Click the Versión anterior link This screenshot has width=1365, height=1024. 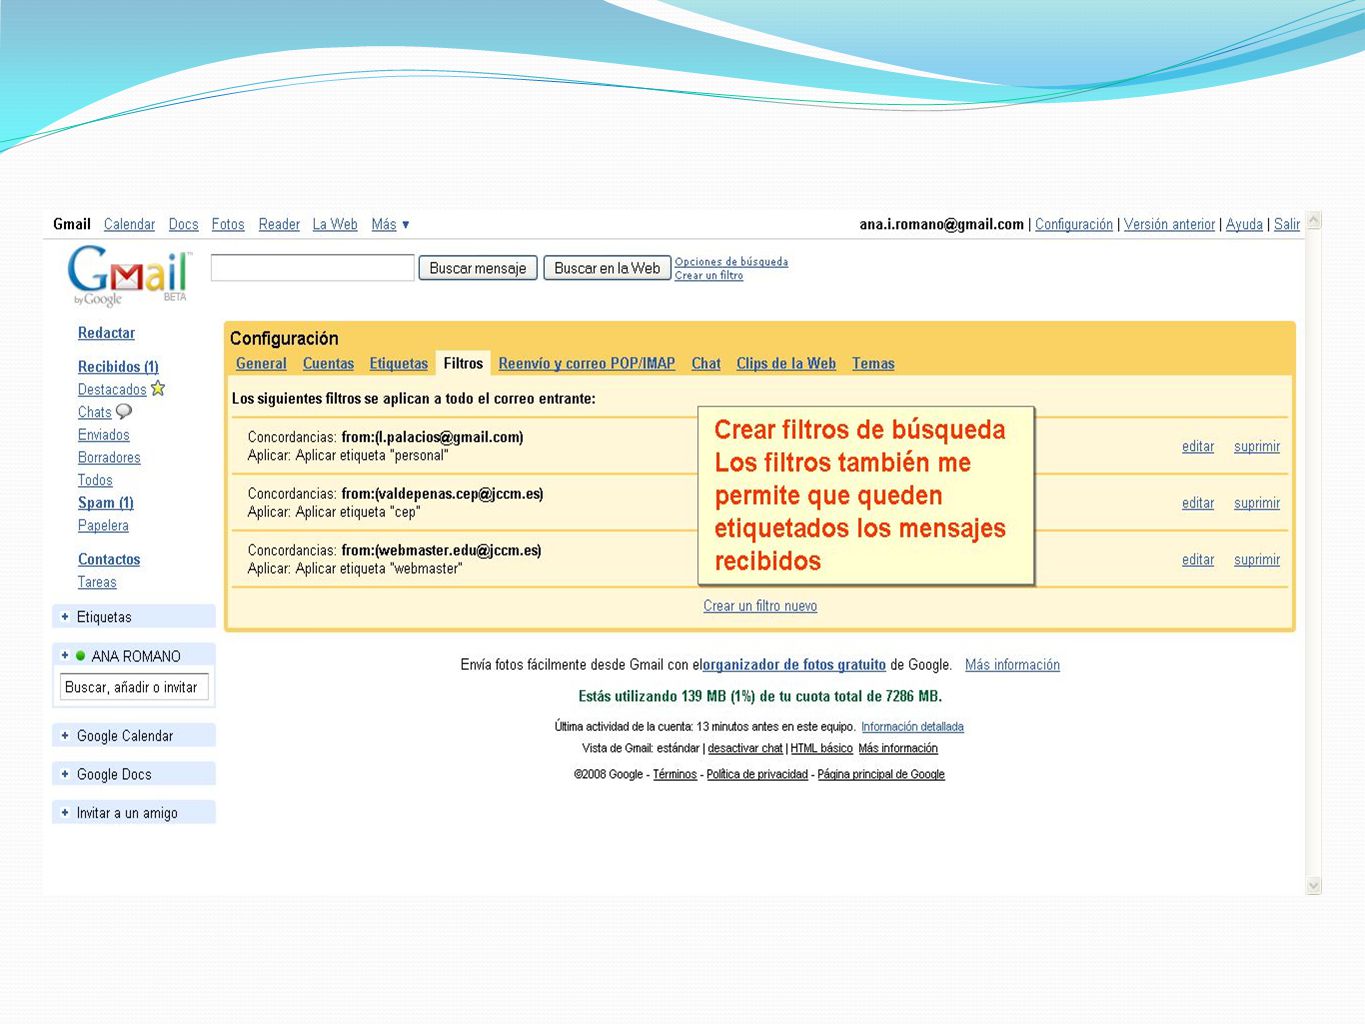(x=1169, y=224)
